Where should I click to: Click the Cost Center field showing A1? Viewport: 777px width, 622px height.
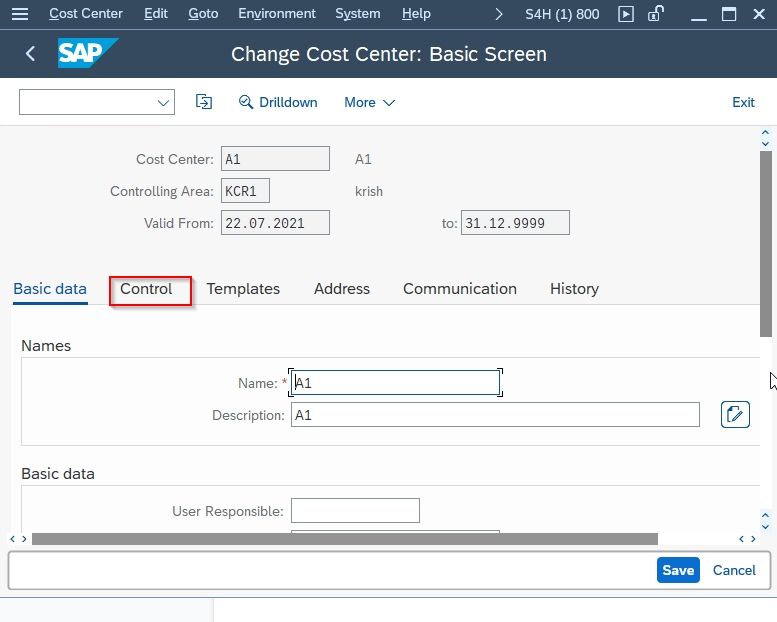point(275,159)
